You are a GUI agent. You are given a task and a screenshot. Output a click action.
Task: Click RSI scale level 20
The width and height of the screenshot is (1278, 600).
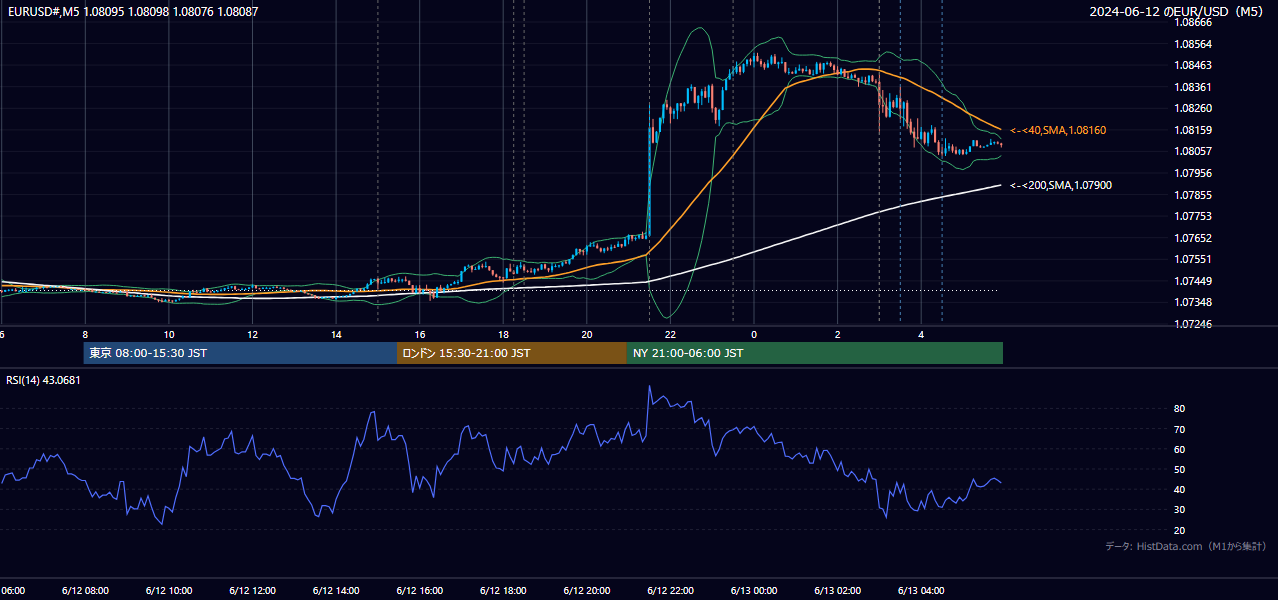tap(1180, 530)
